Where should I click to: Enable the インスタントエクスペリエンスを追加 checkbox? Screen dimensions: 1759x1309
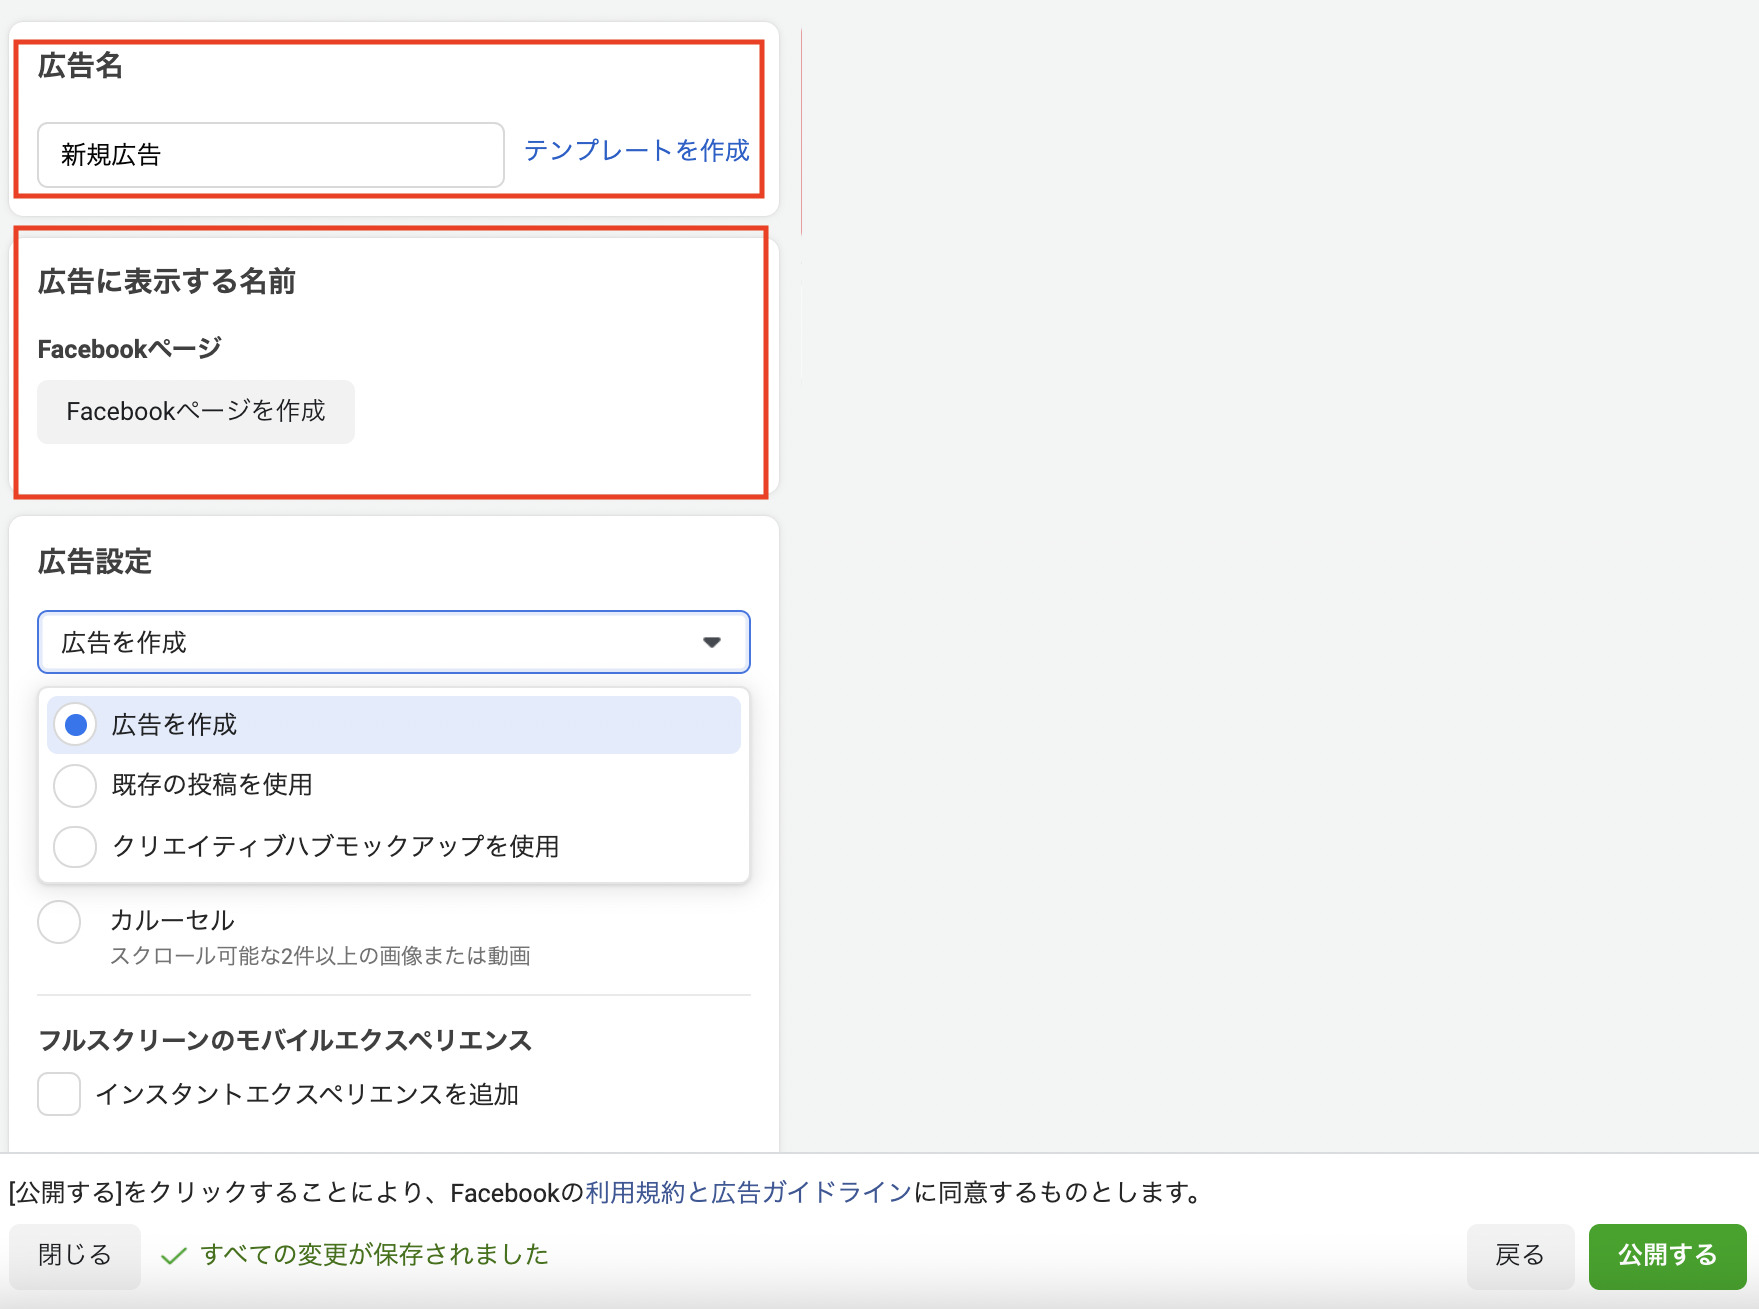pyautogui.click(x=59, y=1094)
